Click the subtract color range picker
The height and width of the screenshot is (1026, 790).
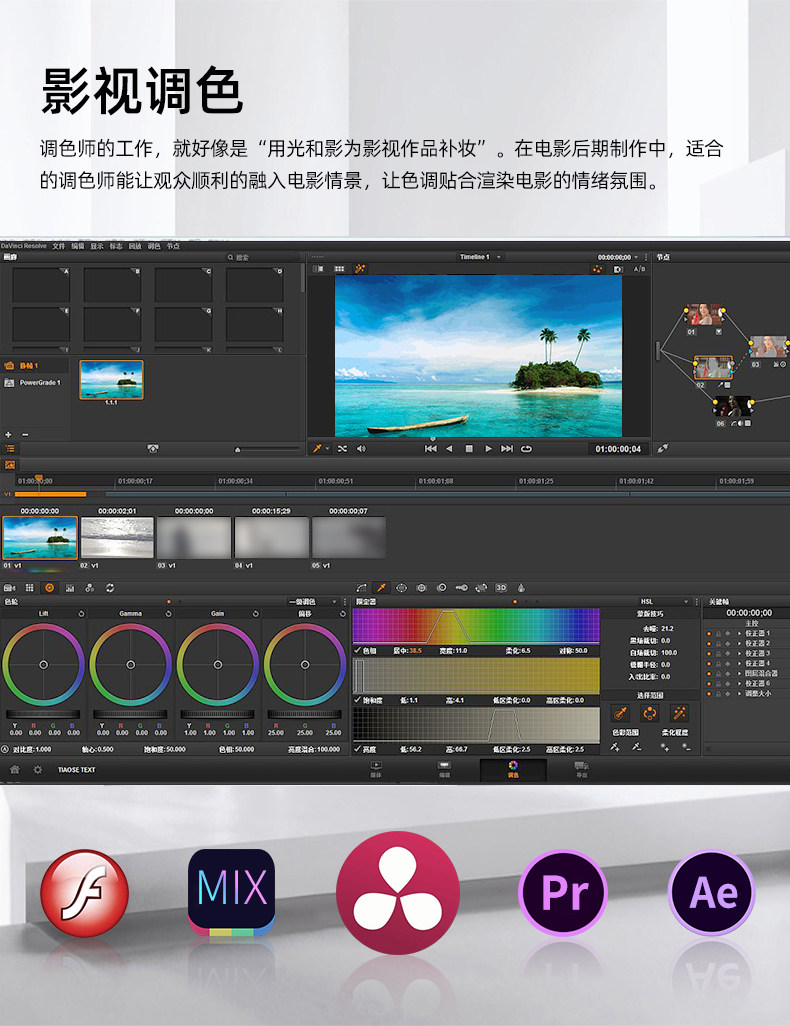(x=637, y=747)
